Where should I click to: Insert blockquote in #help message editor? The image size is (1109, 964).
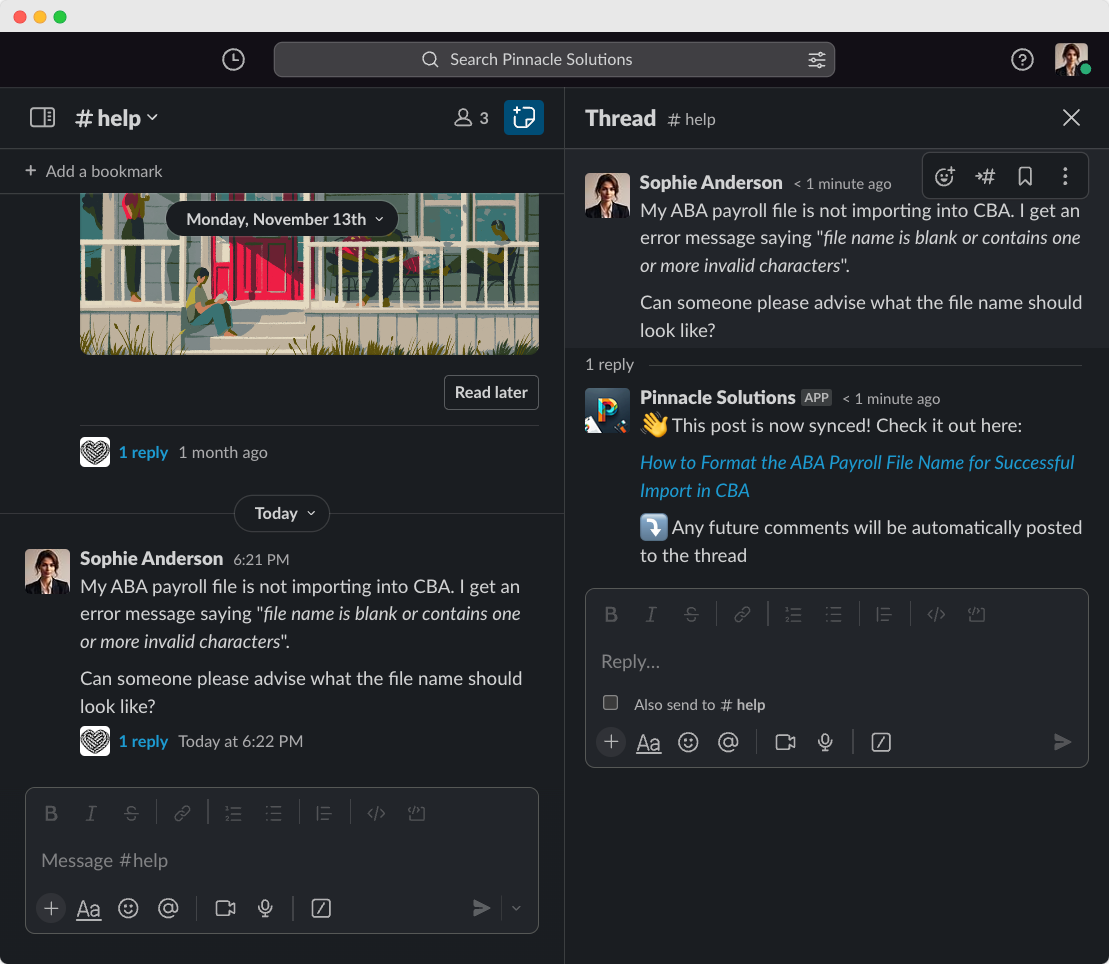coord(324,814)
